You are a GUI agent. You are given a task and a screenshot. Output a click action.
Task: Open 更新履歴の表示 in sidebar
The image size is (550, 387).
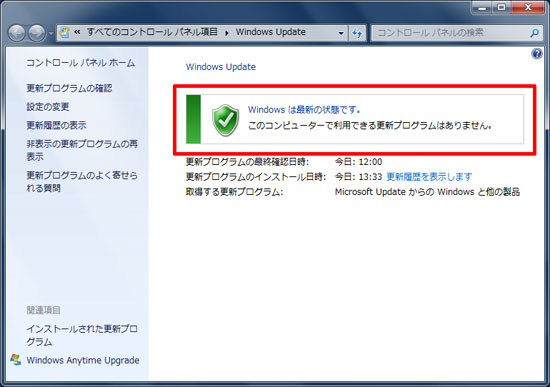(x=56, y=125)
